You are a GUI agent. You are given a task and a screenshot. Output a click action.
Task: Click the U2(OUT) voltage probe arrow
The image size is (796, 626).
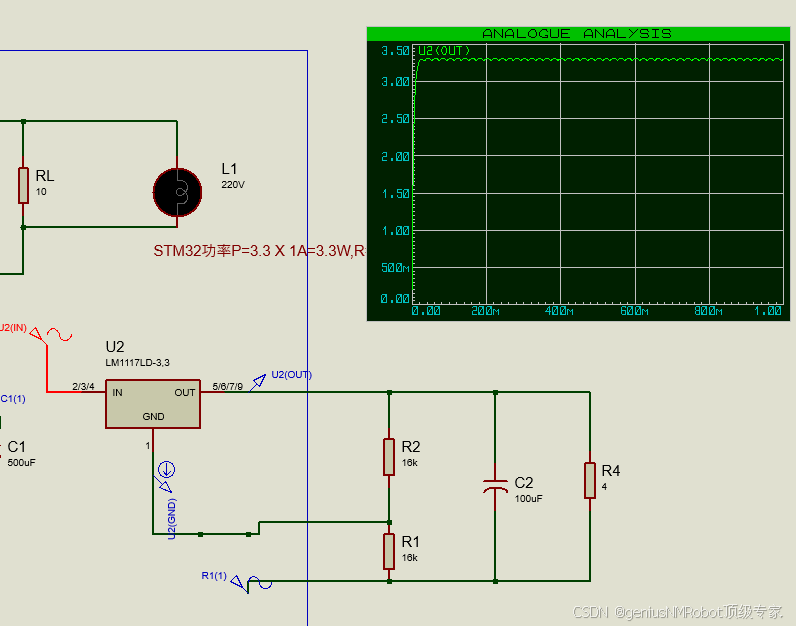click(x=258, y=382)
